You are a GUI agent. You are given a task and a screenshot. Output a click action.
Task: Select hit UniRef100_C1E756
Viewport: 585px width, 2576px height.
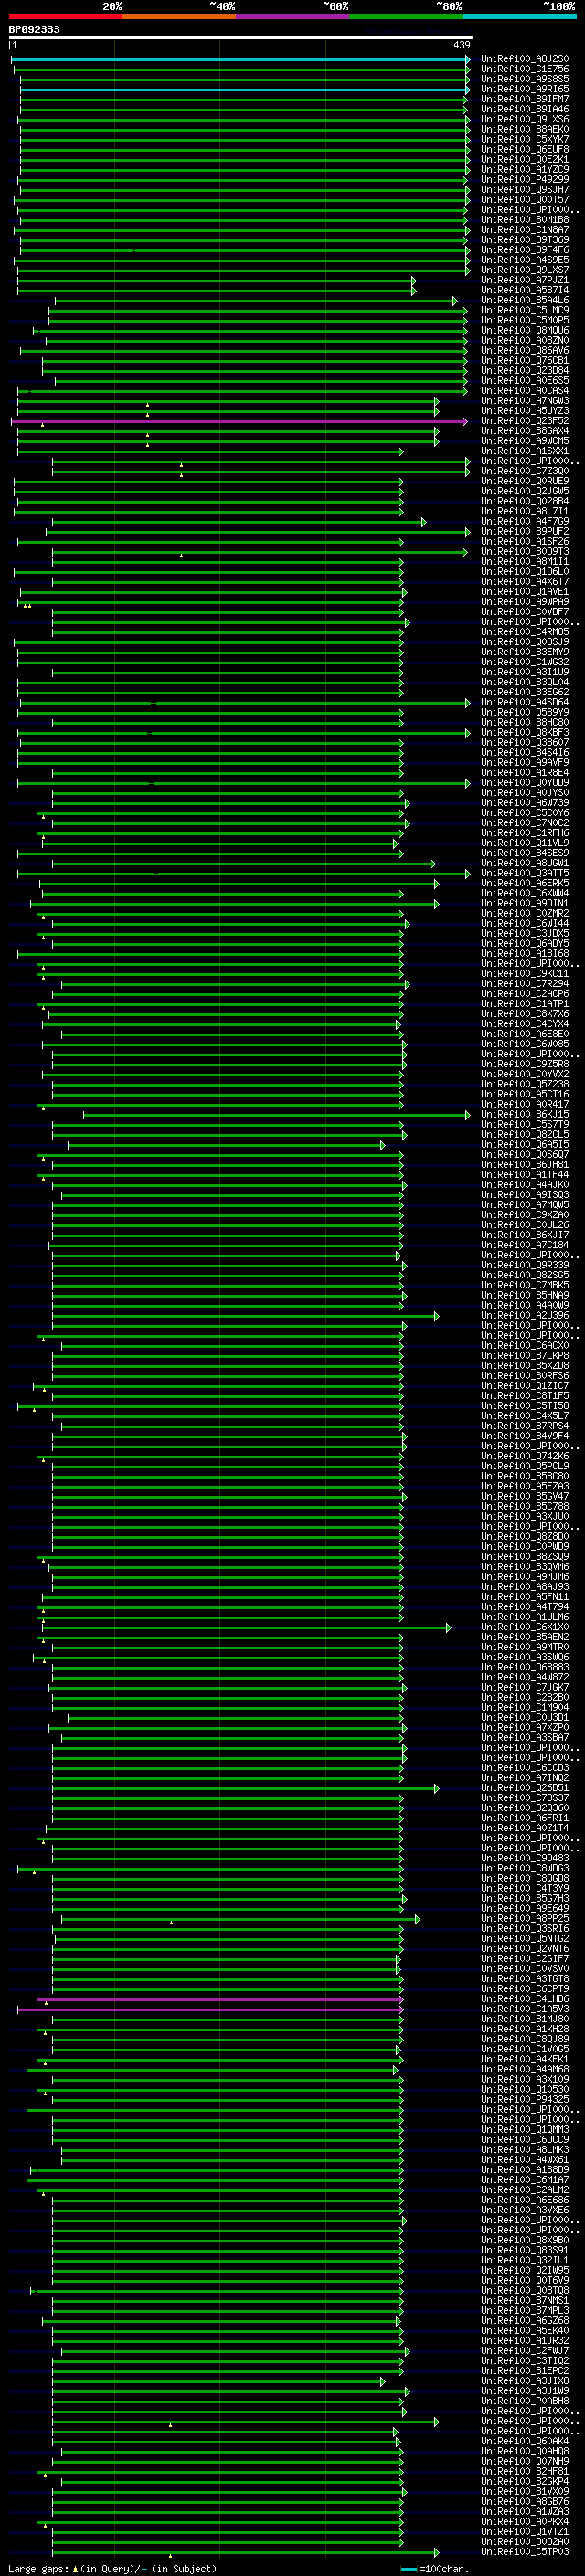(525, 69)
